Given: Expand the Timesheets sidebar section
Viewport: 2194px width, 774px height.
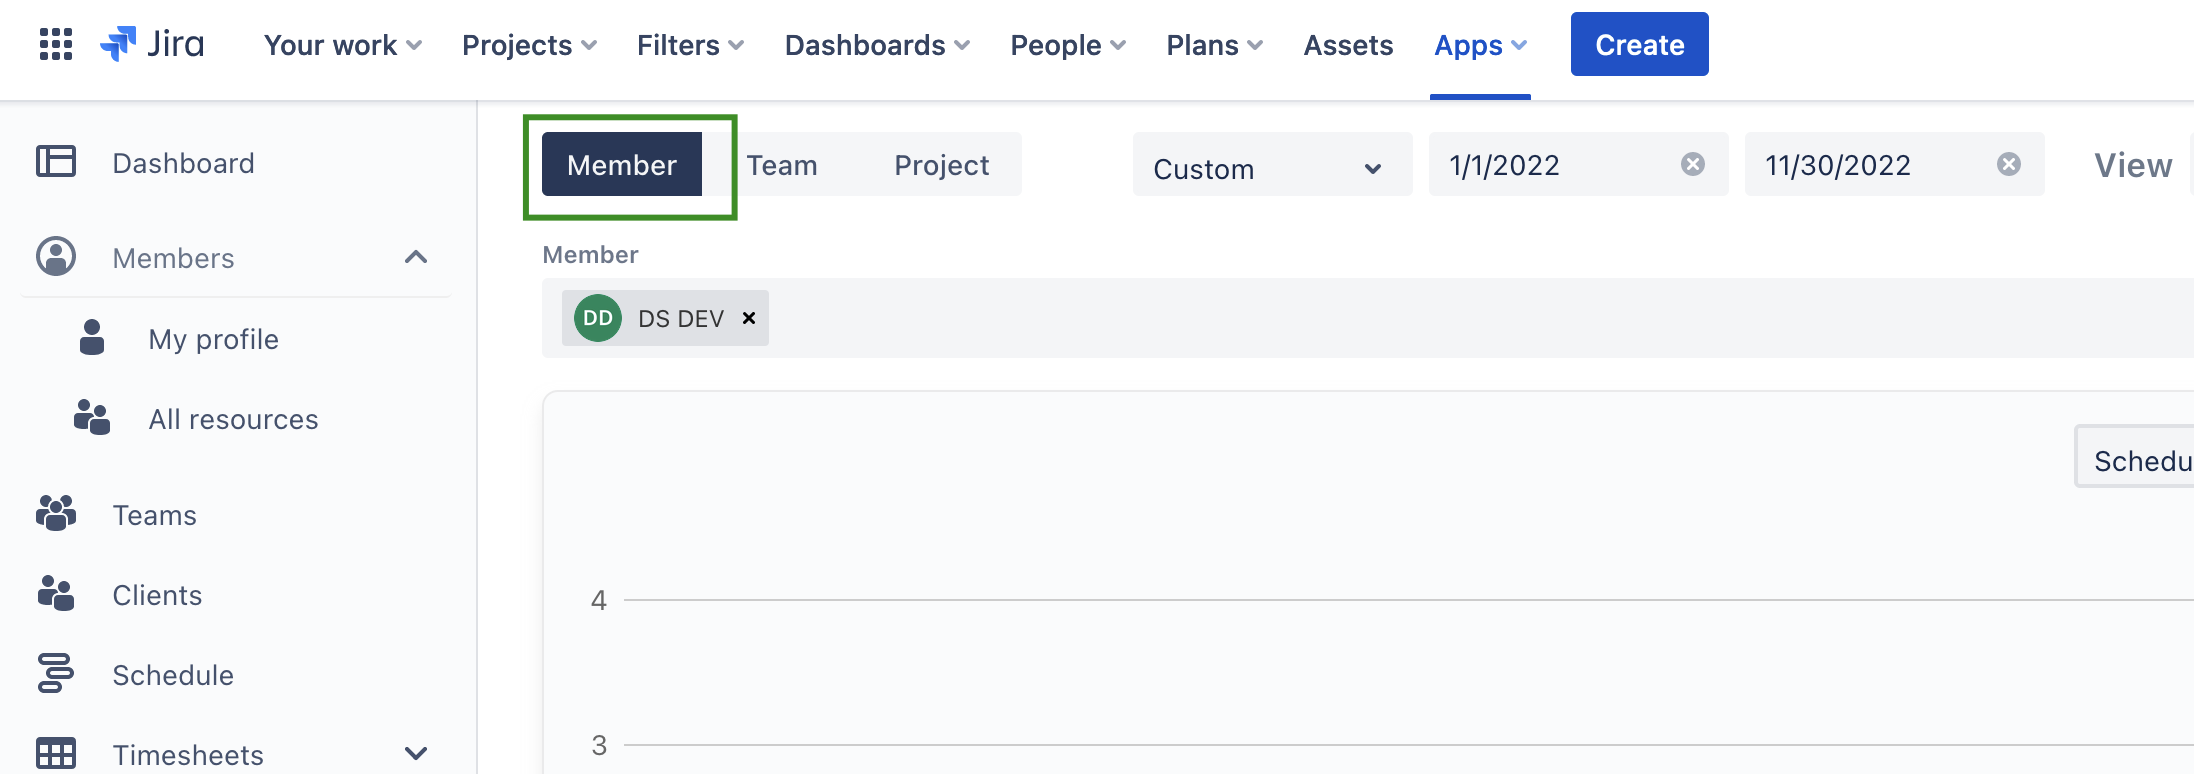Looking at the screenshot, I should click(416, 753).
